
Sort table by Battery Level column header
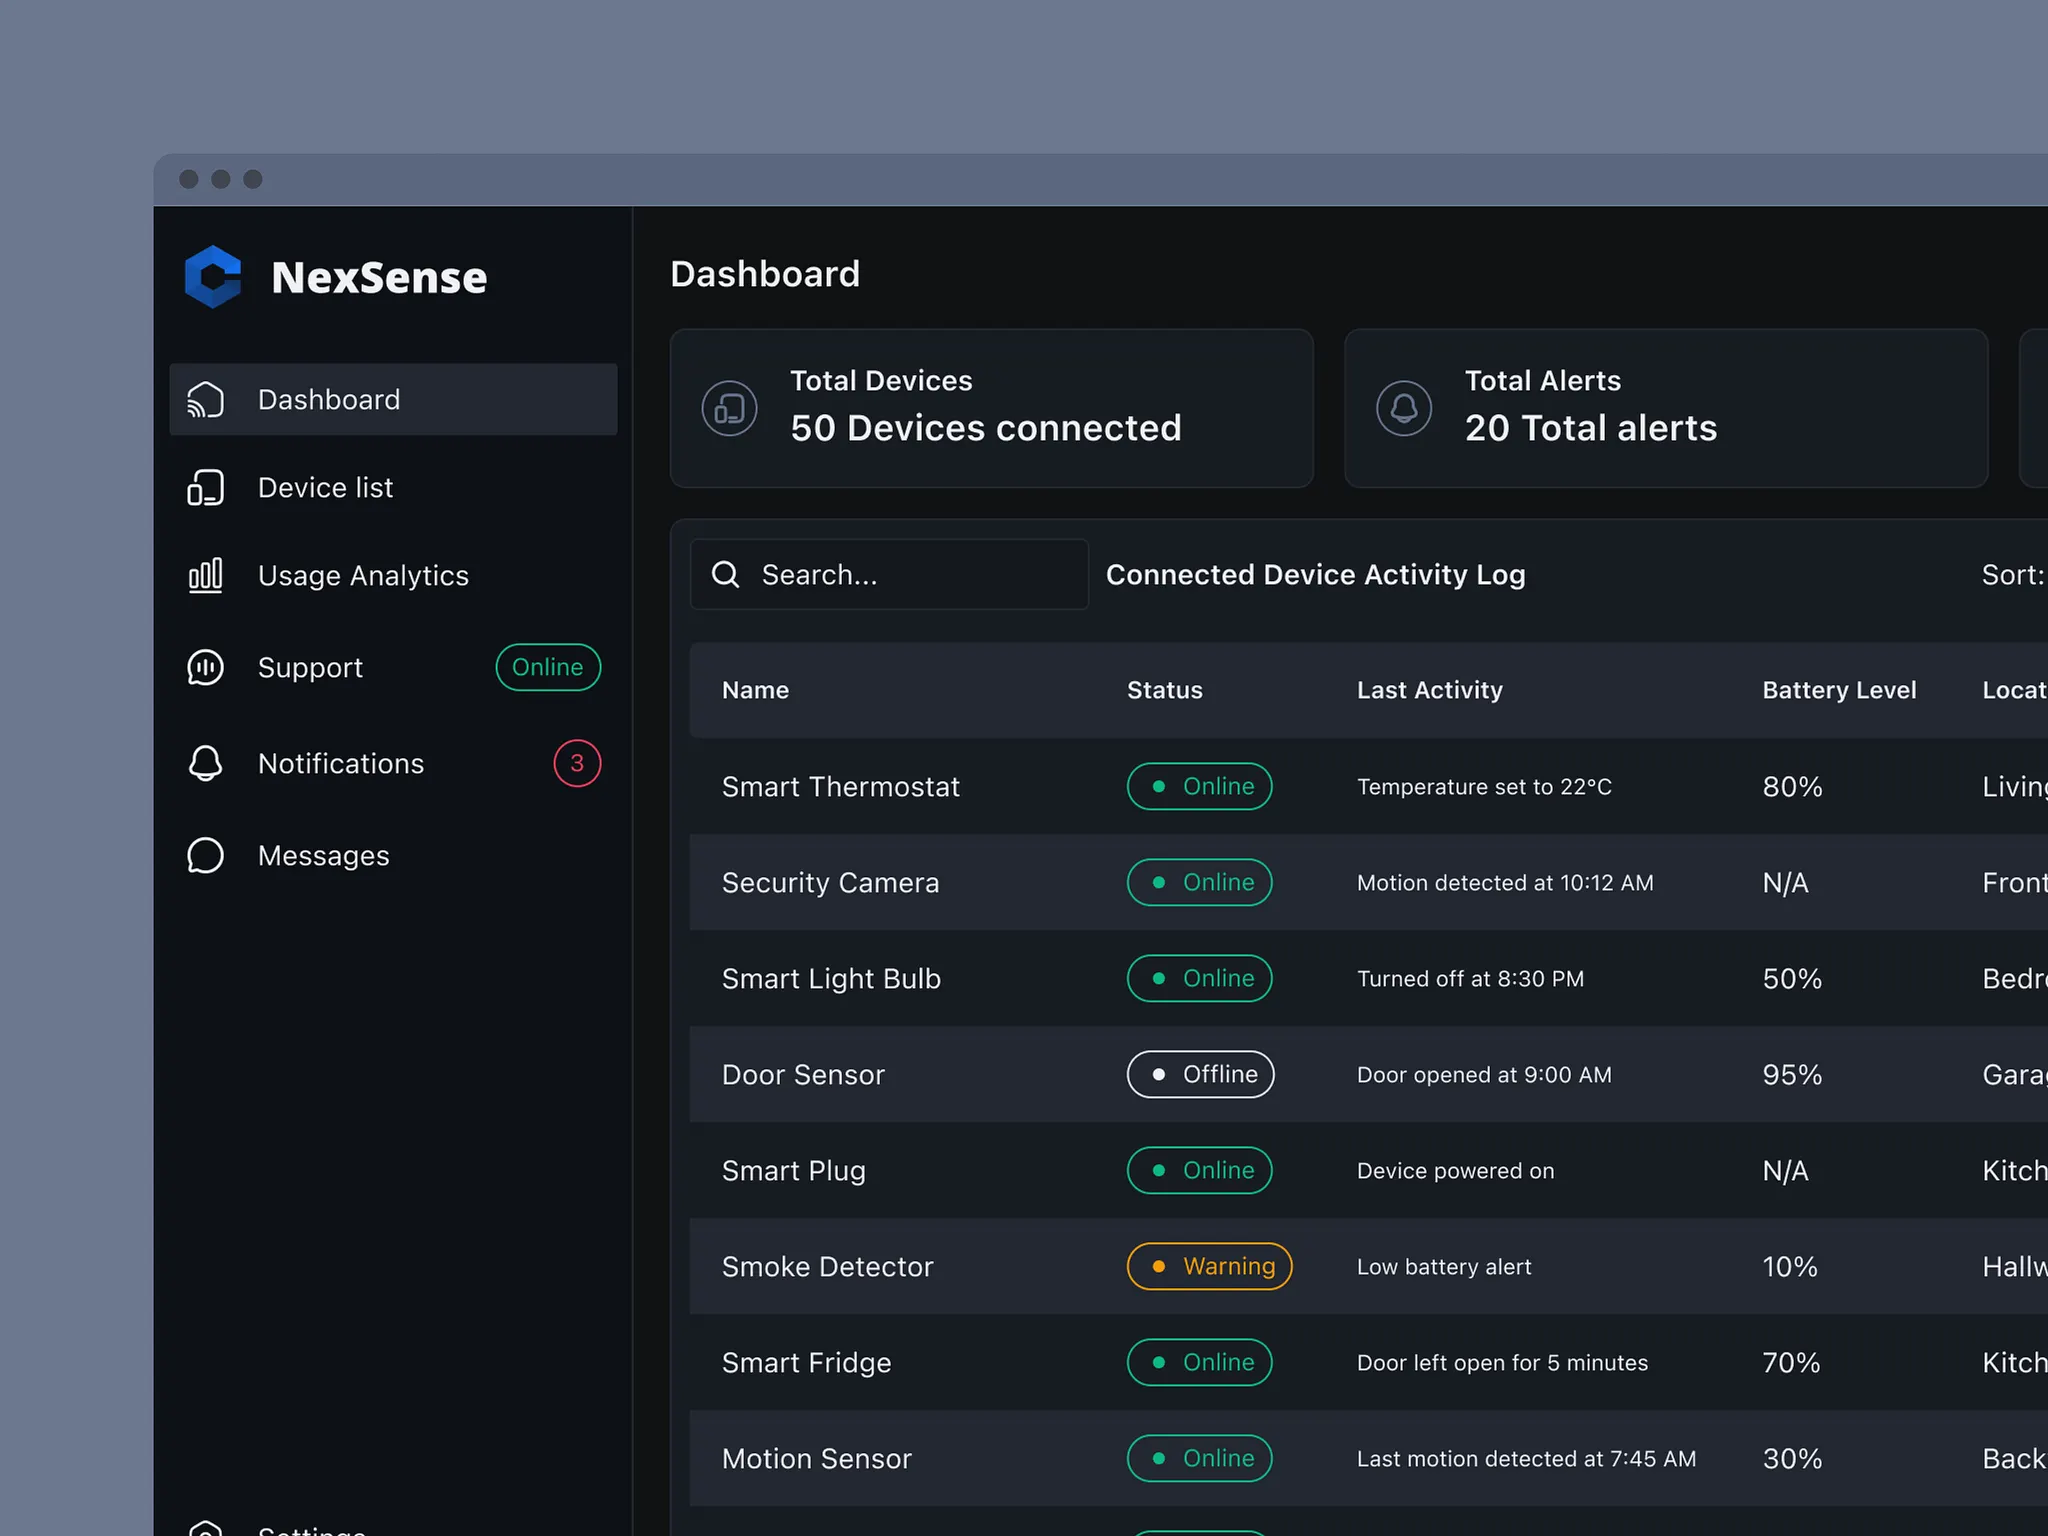click(x=1838, y=691)
